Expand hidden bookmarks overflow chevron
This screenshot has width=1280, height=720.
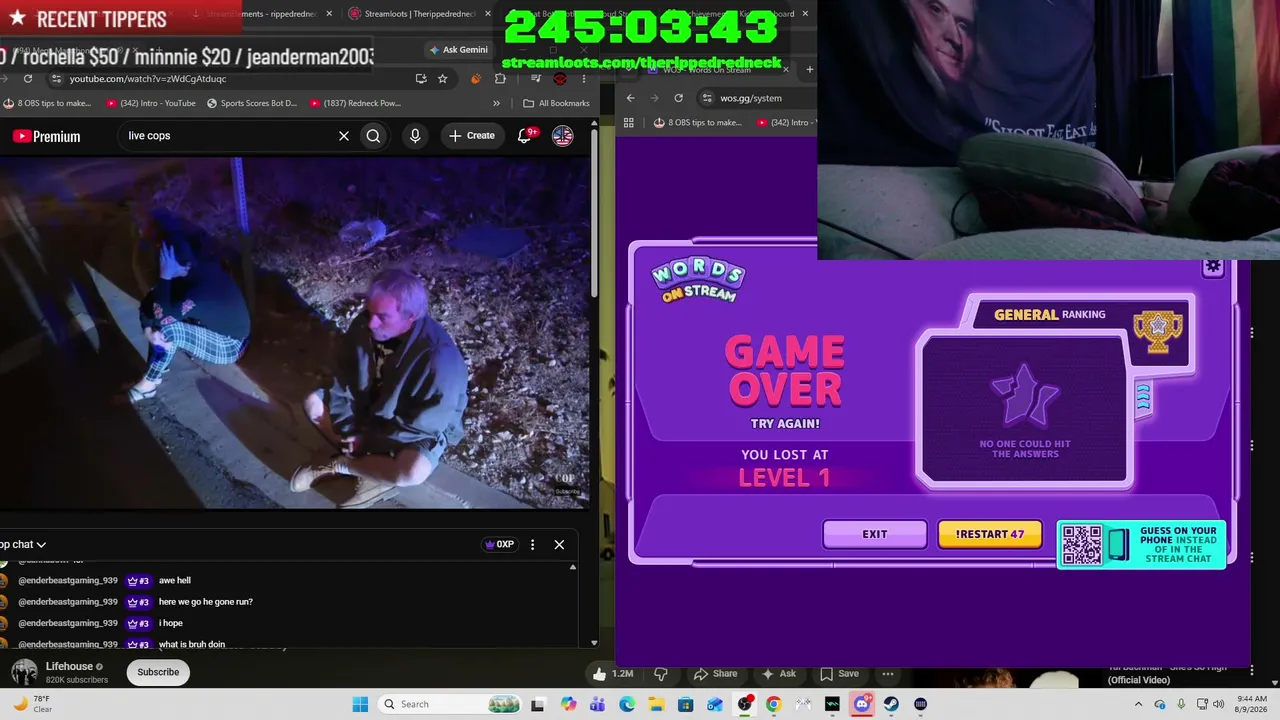[496, 103]
